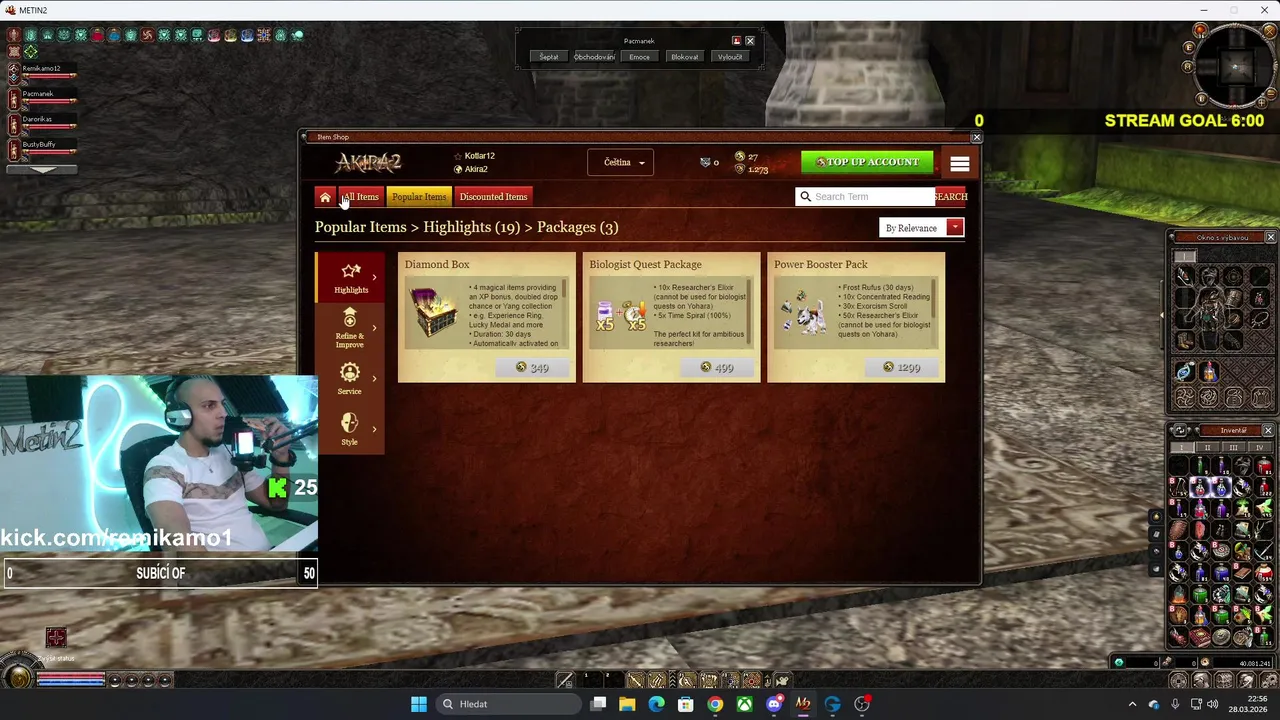Select the Highlights star category icon
The width and height of the screenshot is (1280, 720).
[350, 271]
